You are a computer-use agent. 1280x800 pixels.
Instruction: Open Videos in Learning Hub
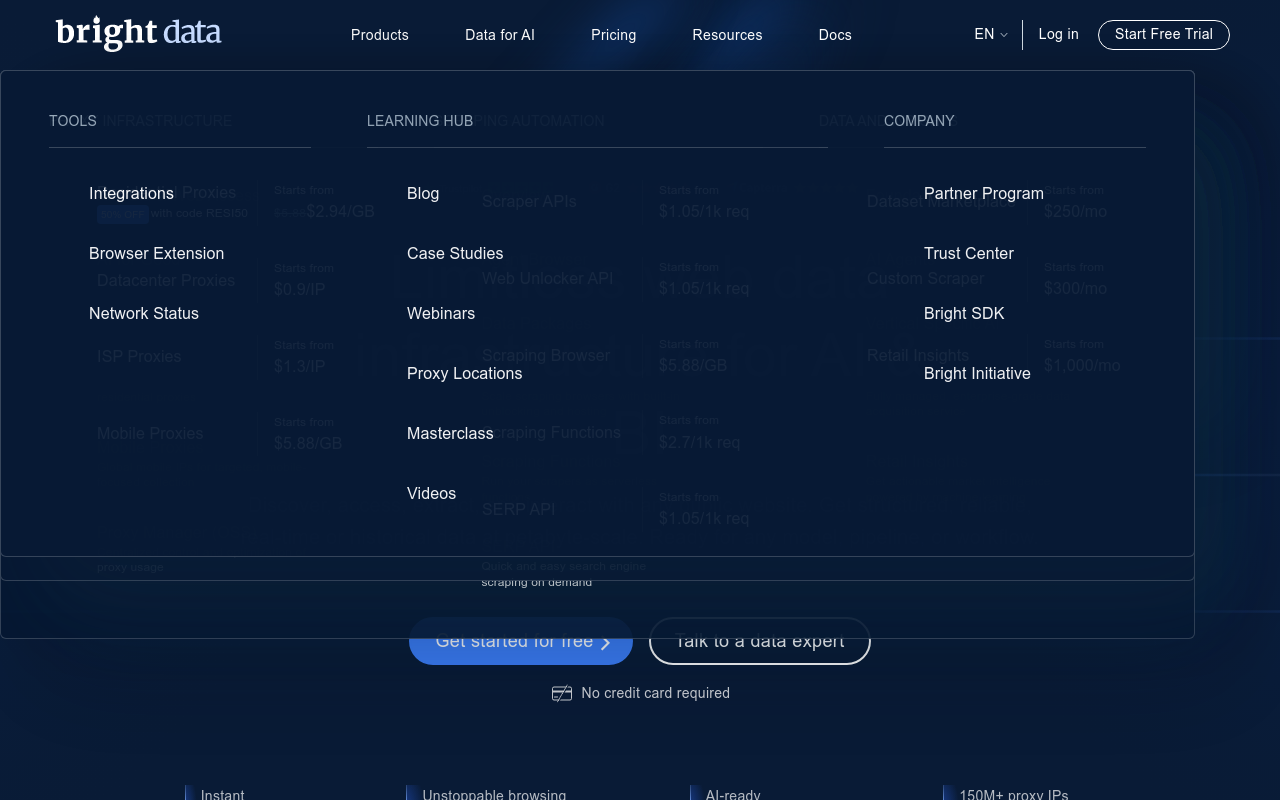pyautogui.click(x=431, y=493)
